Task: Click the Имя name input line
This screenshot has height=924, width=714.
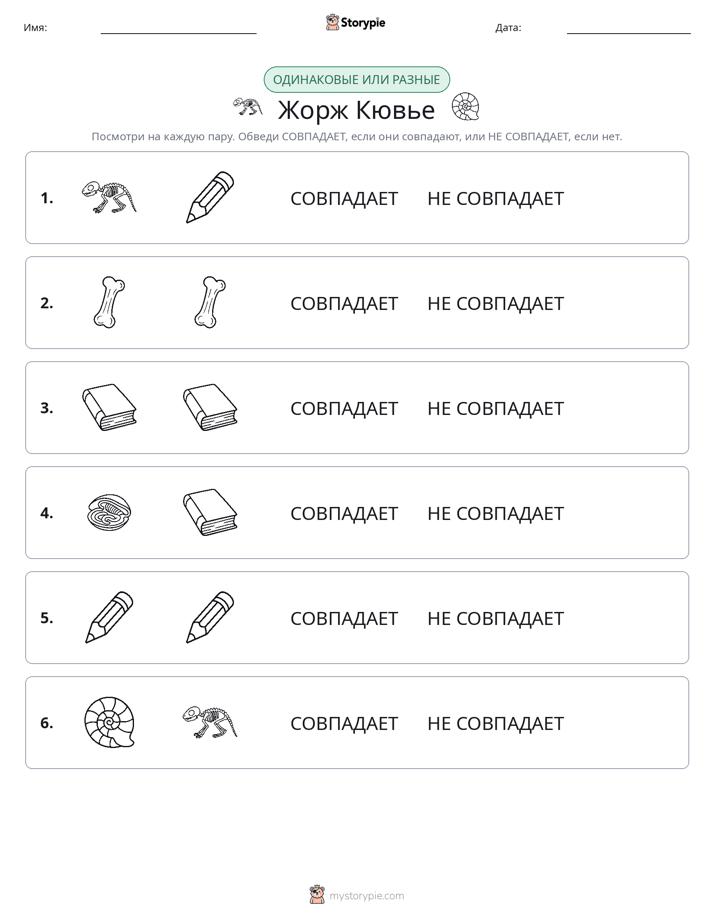Action: click(x=178, y=28)
